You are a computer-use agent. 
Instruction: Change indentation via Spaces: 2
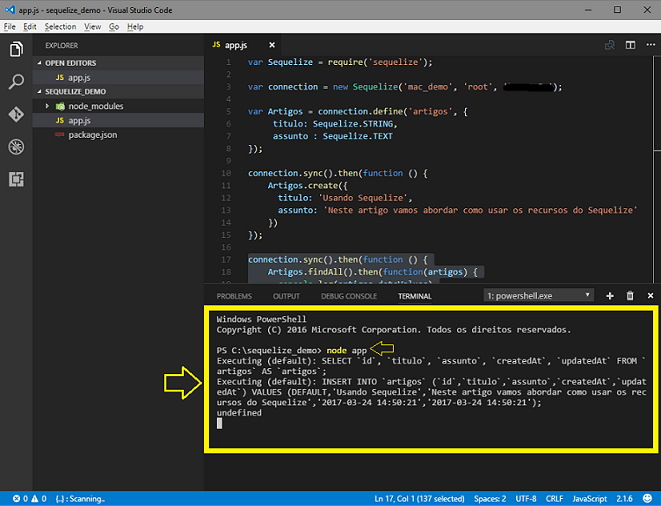tap(490, 498)
